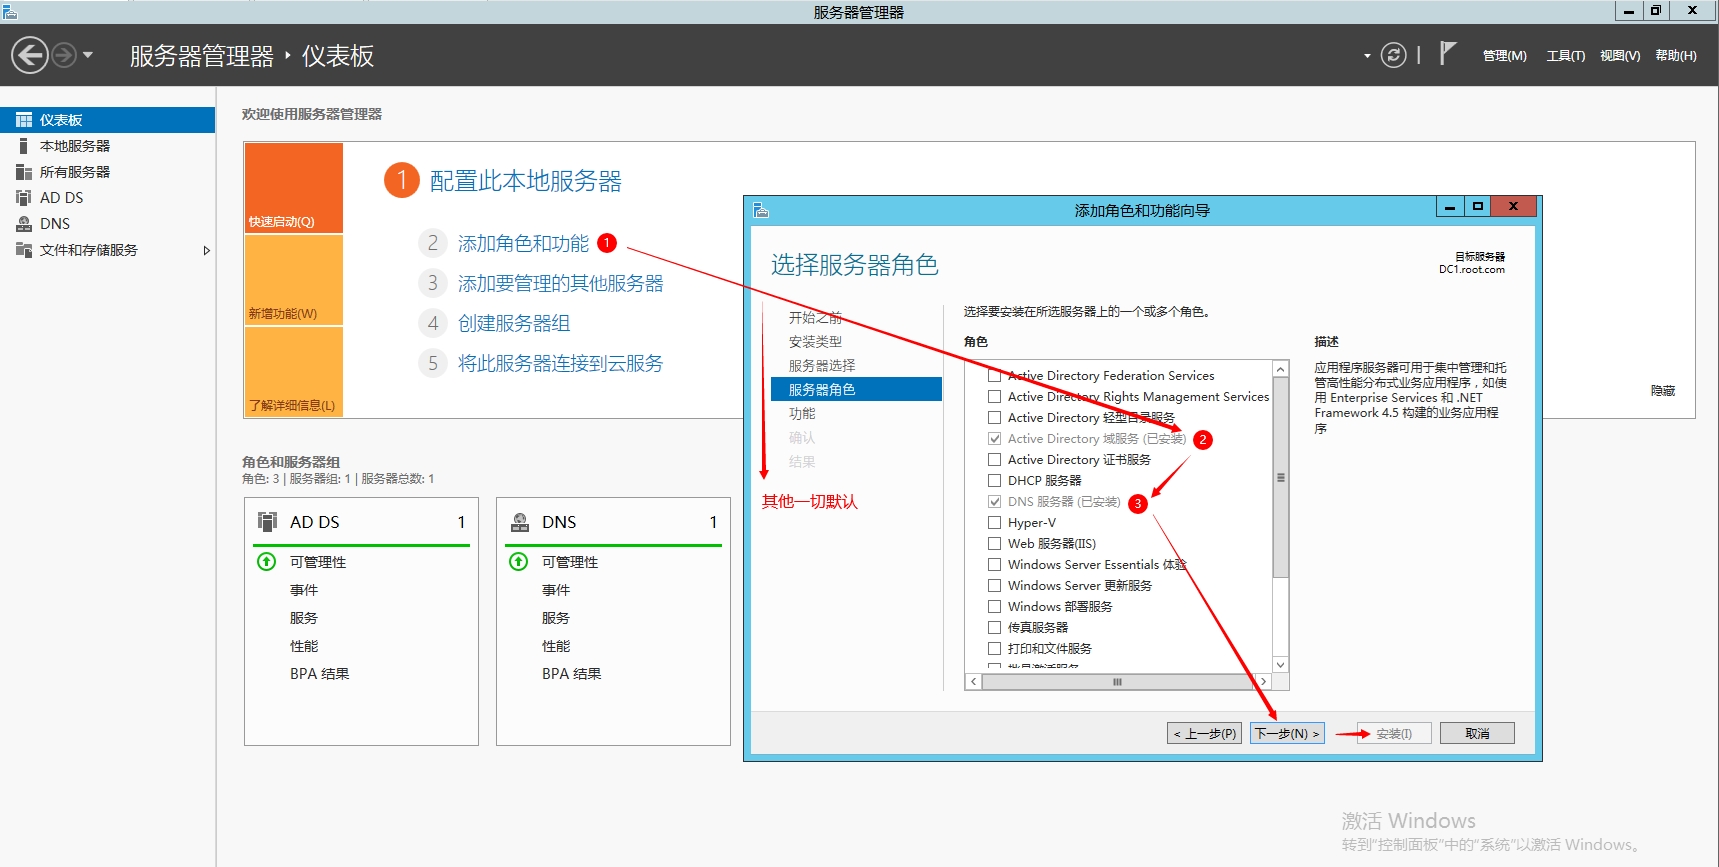This screenshot has height=867, width=1719.
Task: Click the AD DS manageability green status icon
Action: pos(267,562)
